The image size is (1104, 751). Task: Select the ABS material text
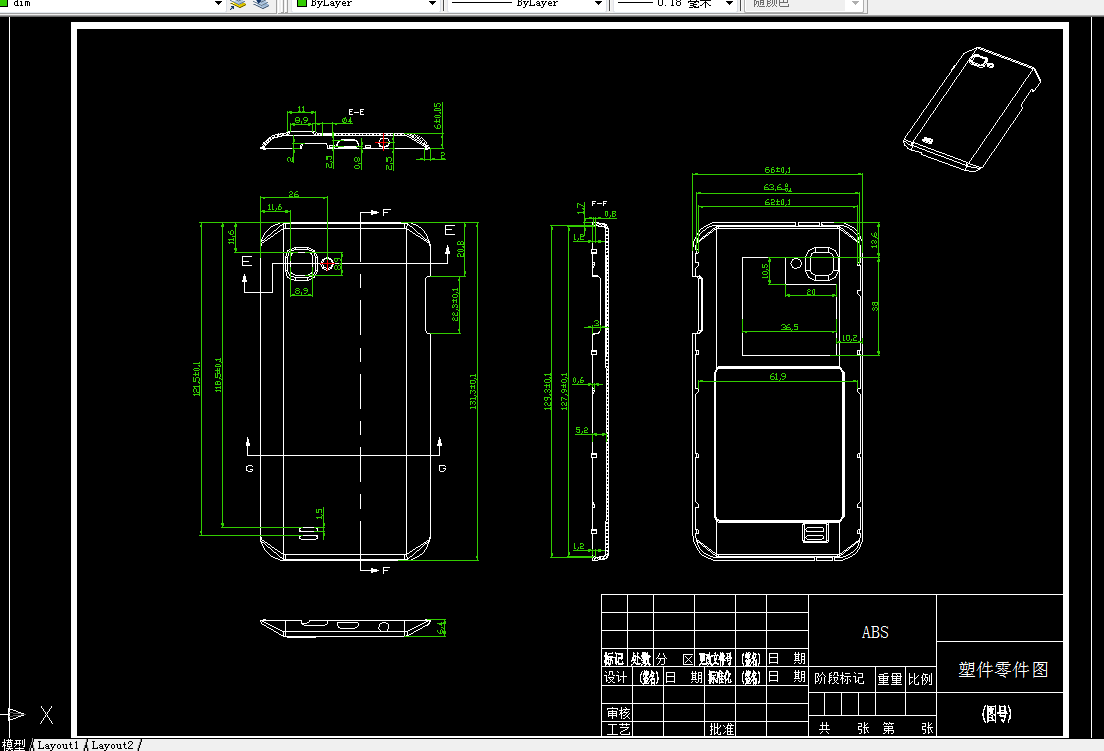[875, 632]
